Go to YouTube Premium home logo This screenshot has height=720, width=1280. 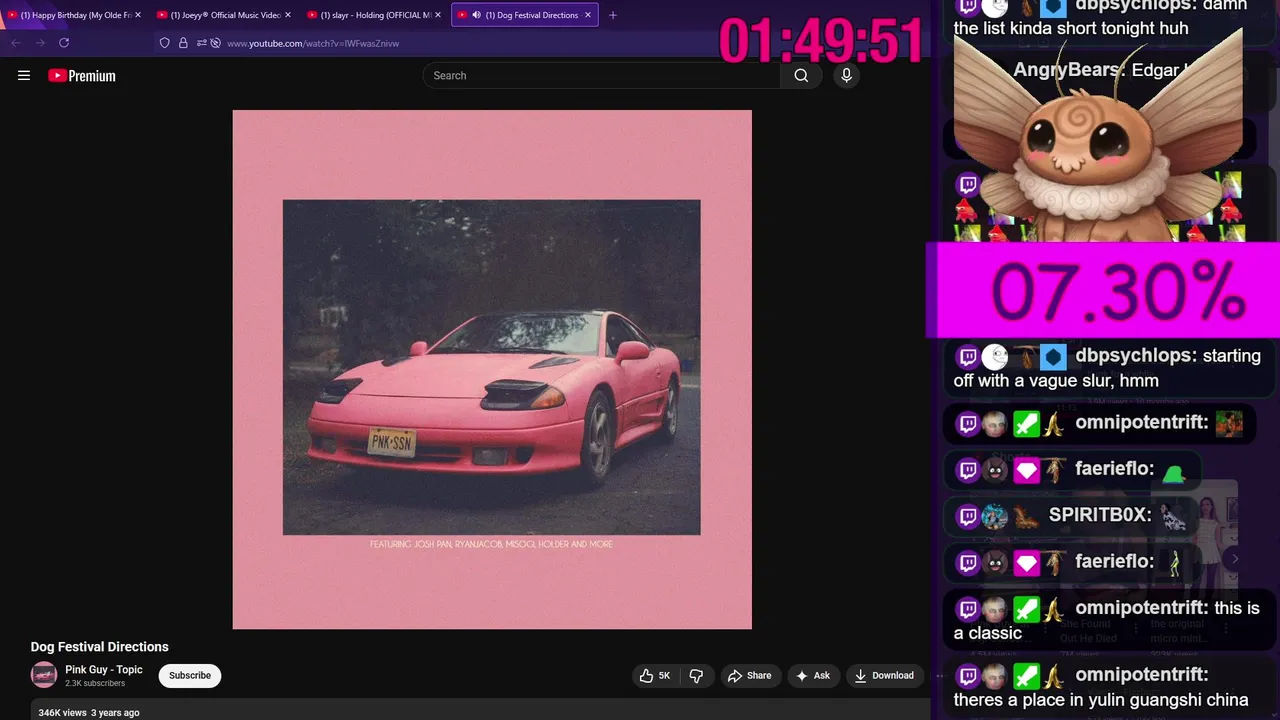tap(82, 75)
